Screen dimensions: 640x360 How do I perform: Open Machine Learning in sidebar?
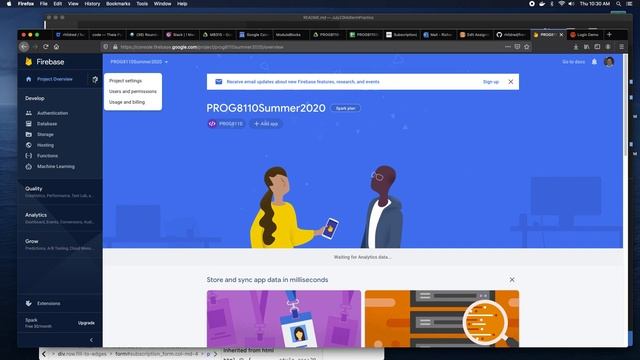[56, 167]
